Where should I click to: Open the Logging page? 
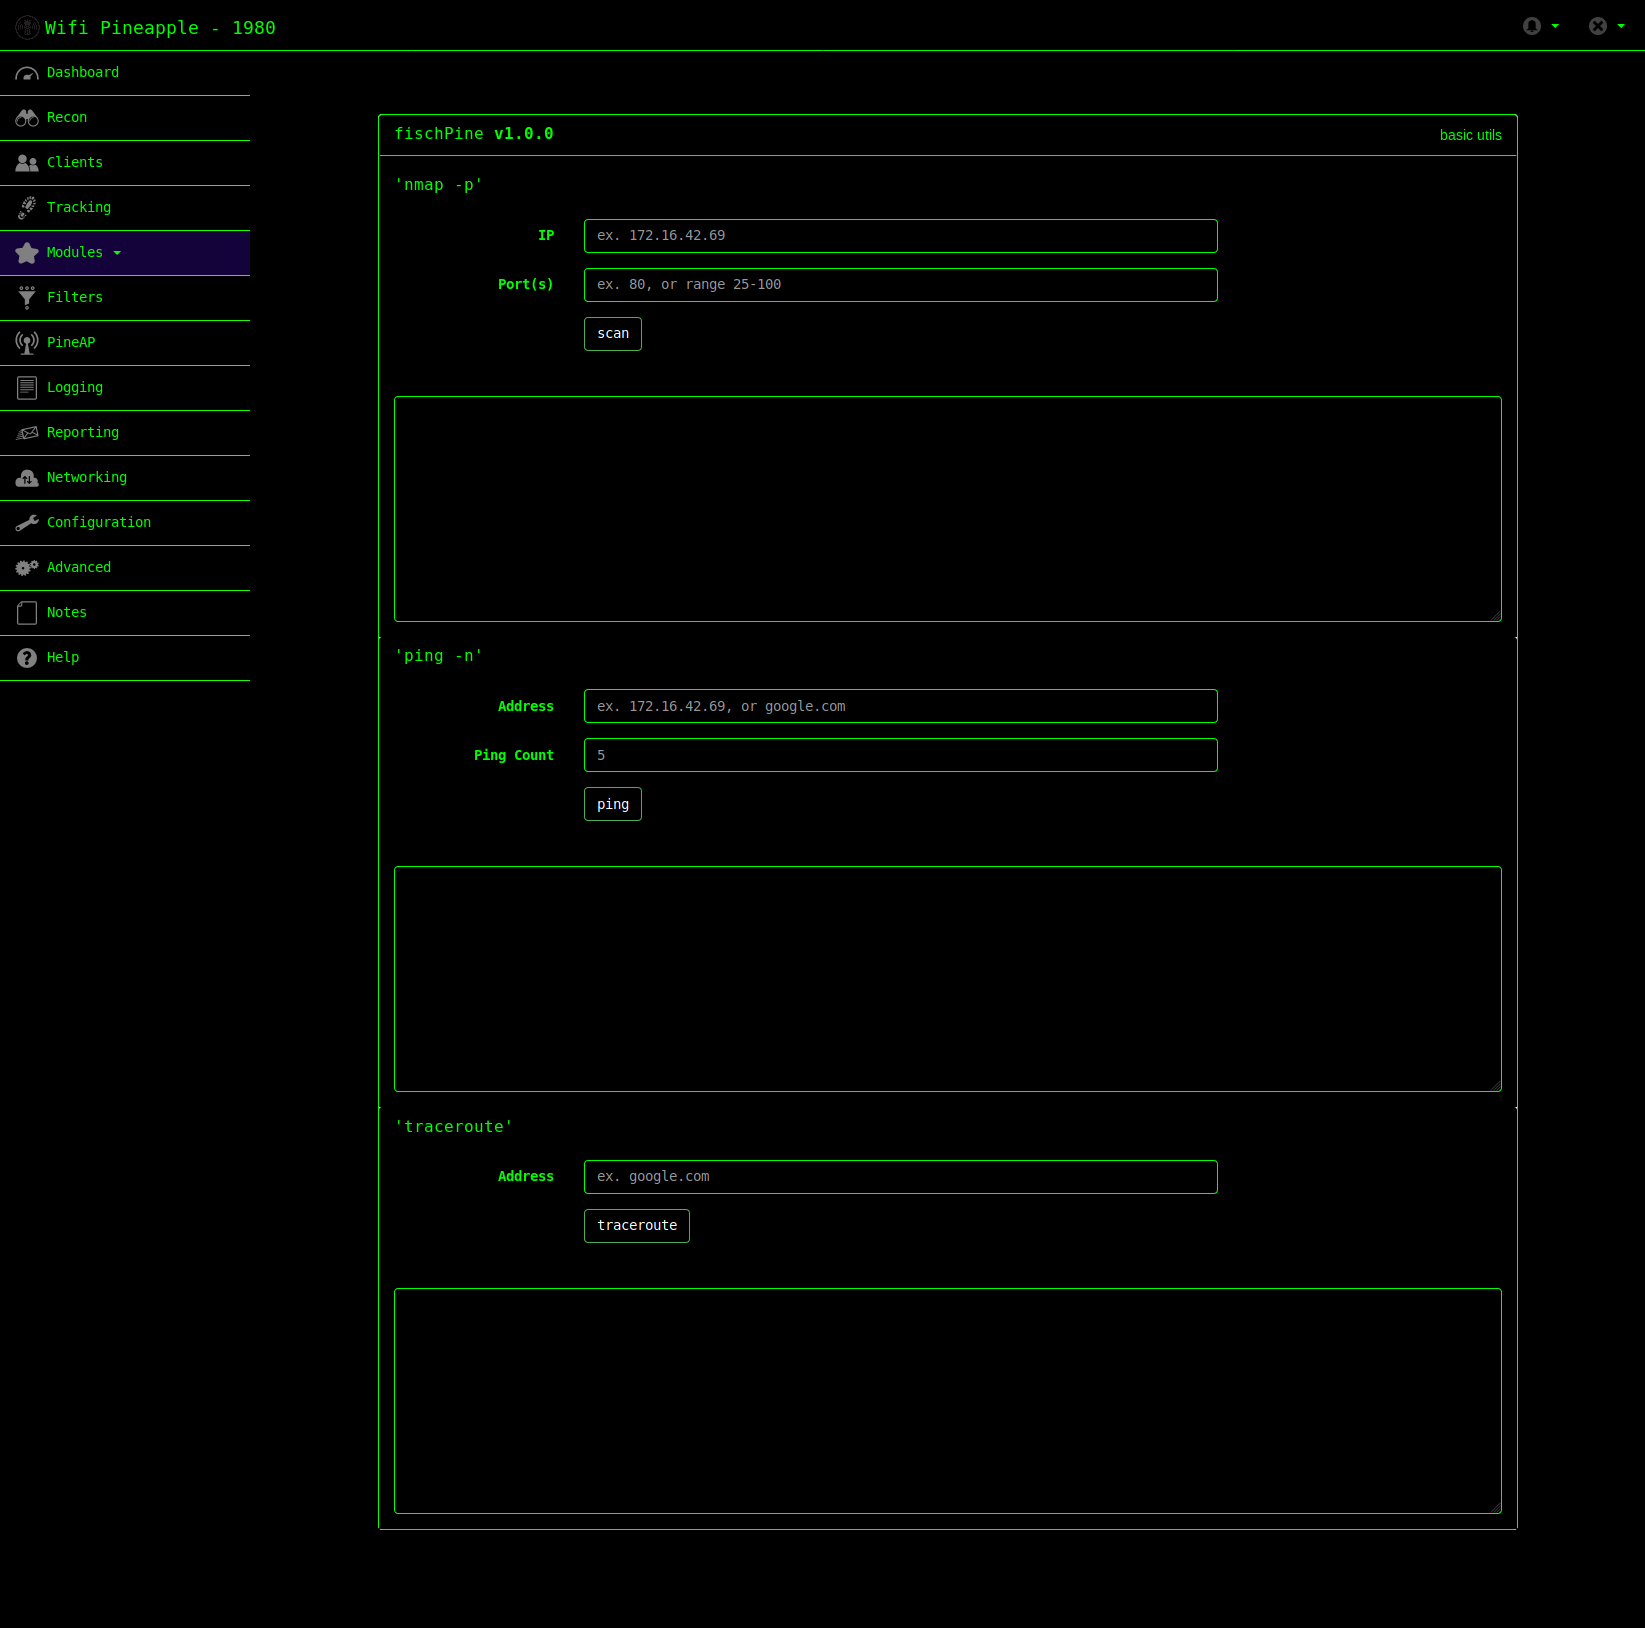125,388
